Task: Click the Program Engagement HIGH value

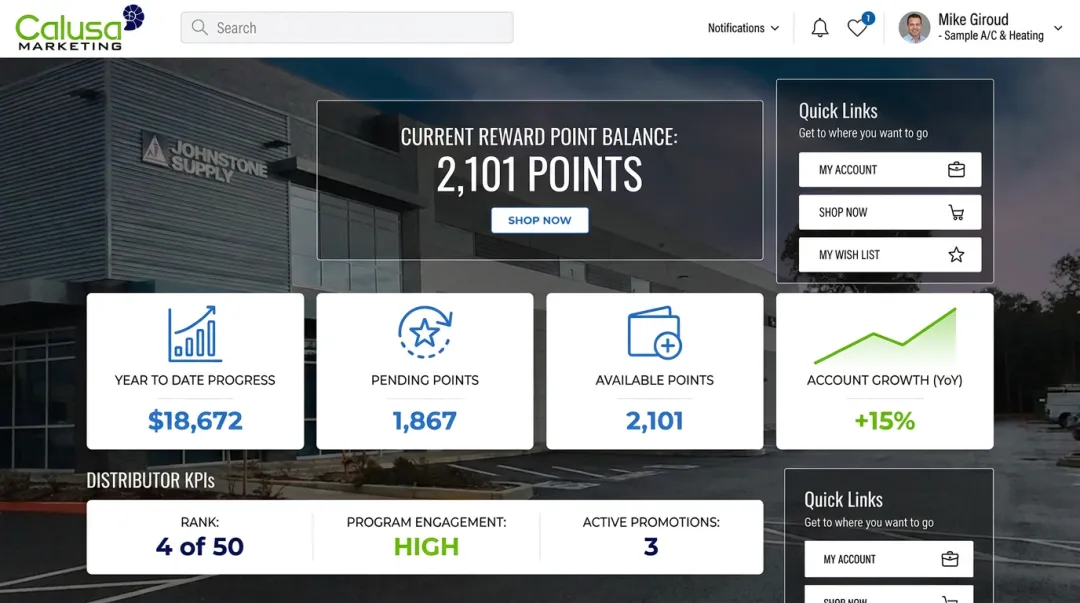Action: pos(426,546)
